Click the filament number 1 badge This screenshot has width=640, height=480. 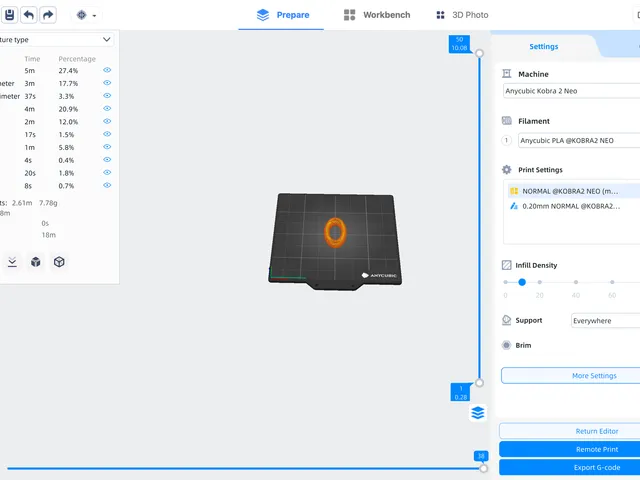(507, 140)
